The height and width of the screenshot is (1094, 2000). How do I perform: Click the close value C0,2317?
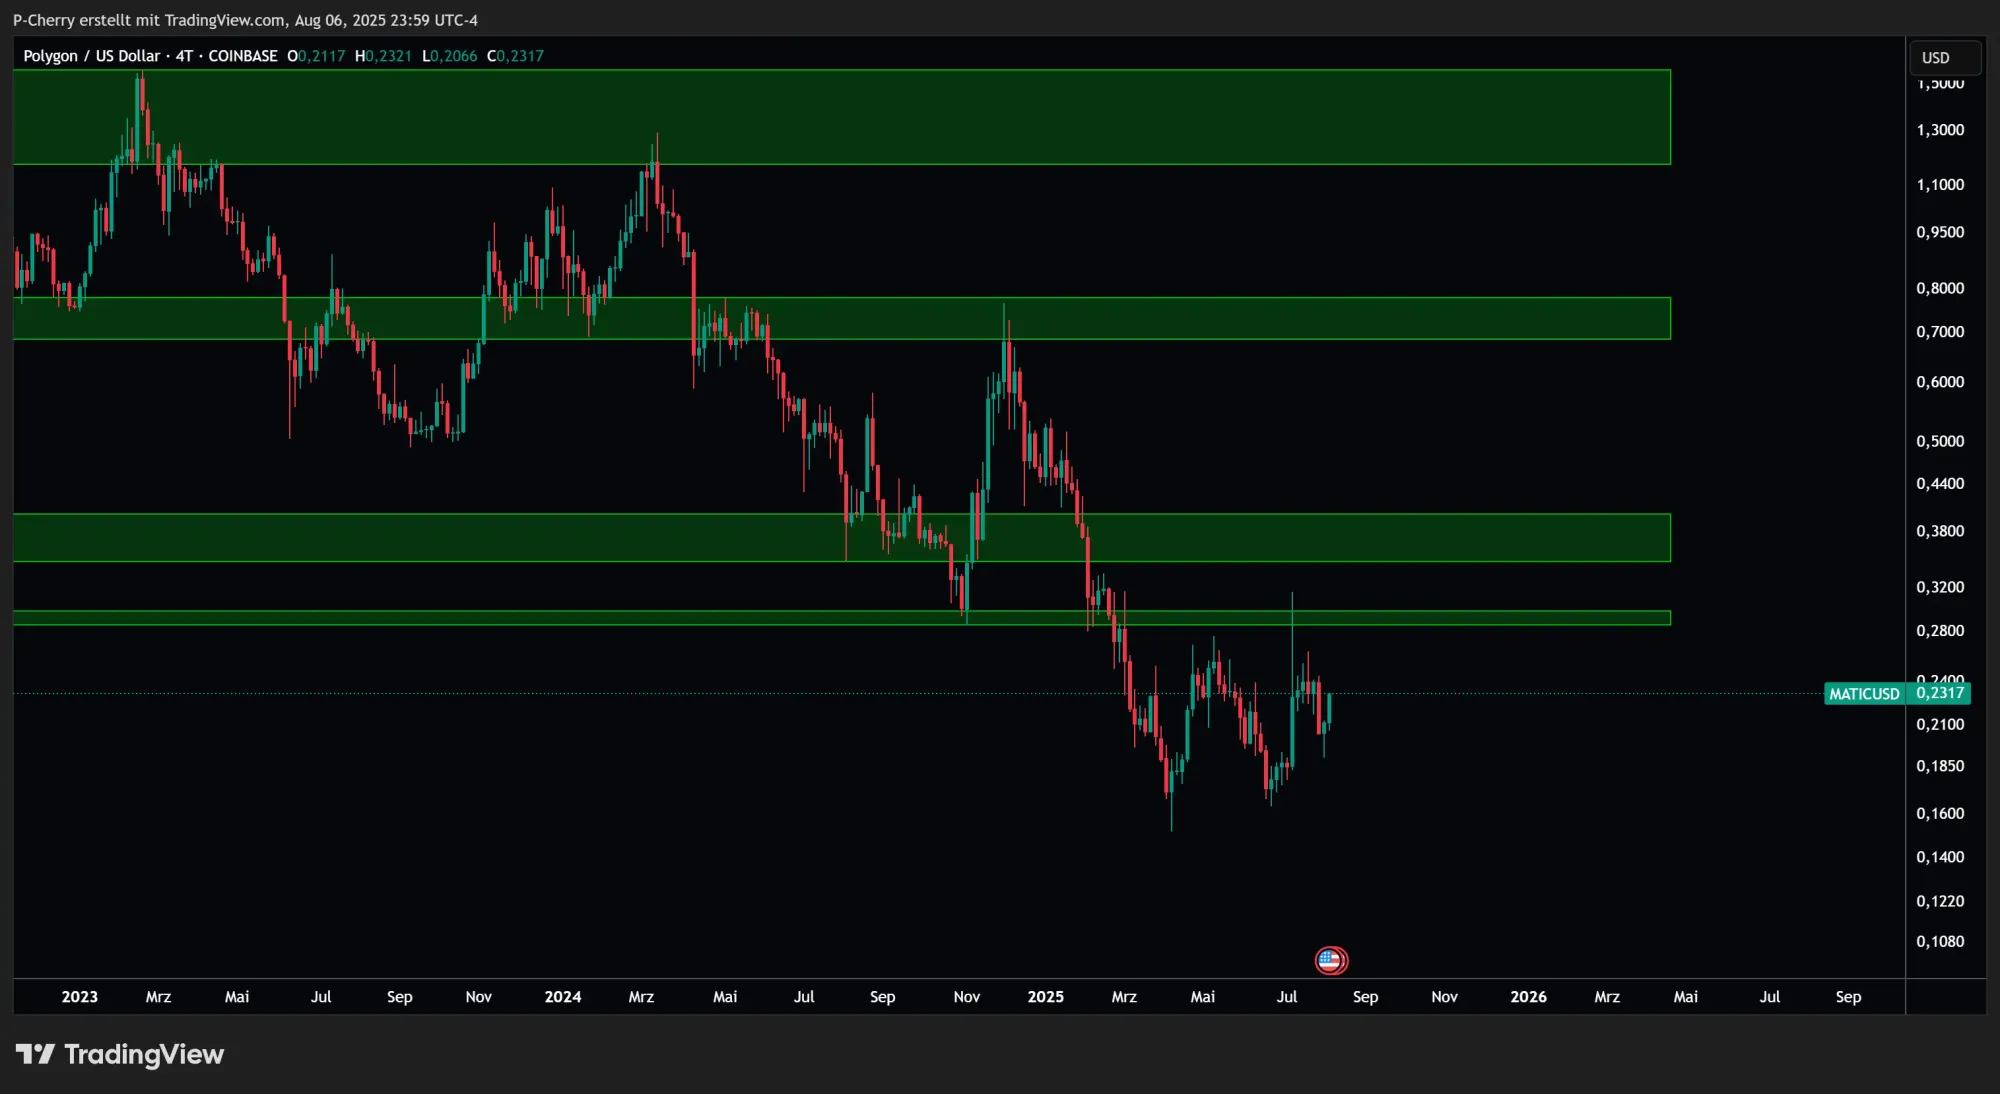click(x=516, y=56)
